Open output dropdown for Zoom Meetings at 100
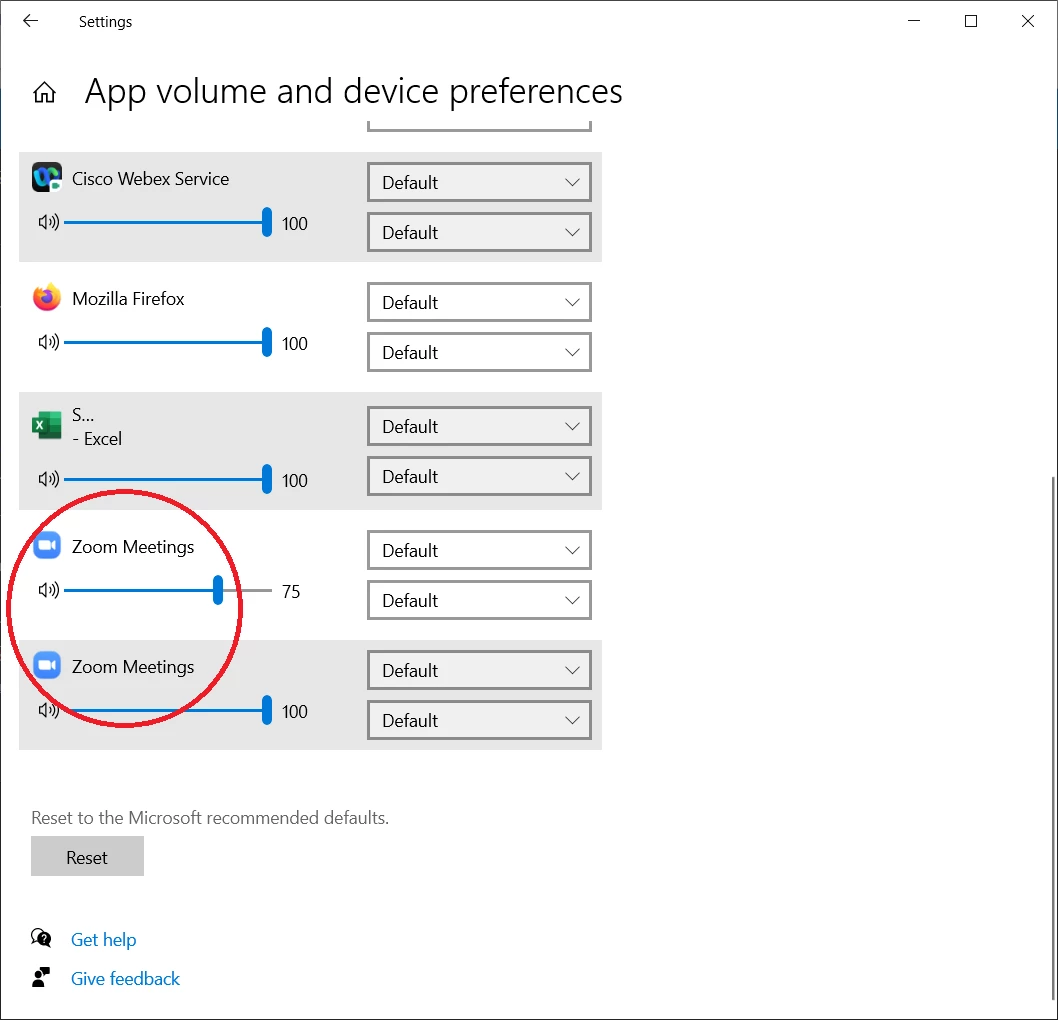The width and height of the screenshot is (1058, 1020). [x=479, y=671]
